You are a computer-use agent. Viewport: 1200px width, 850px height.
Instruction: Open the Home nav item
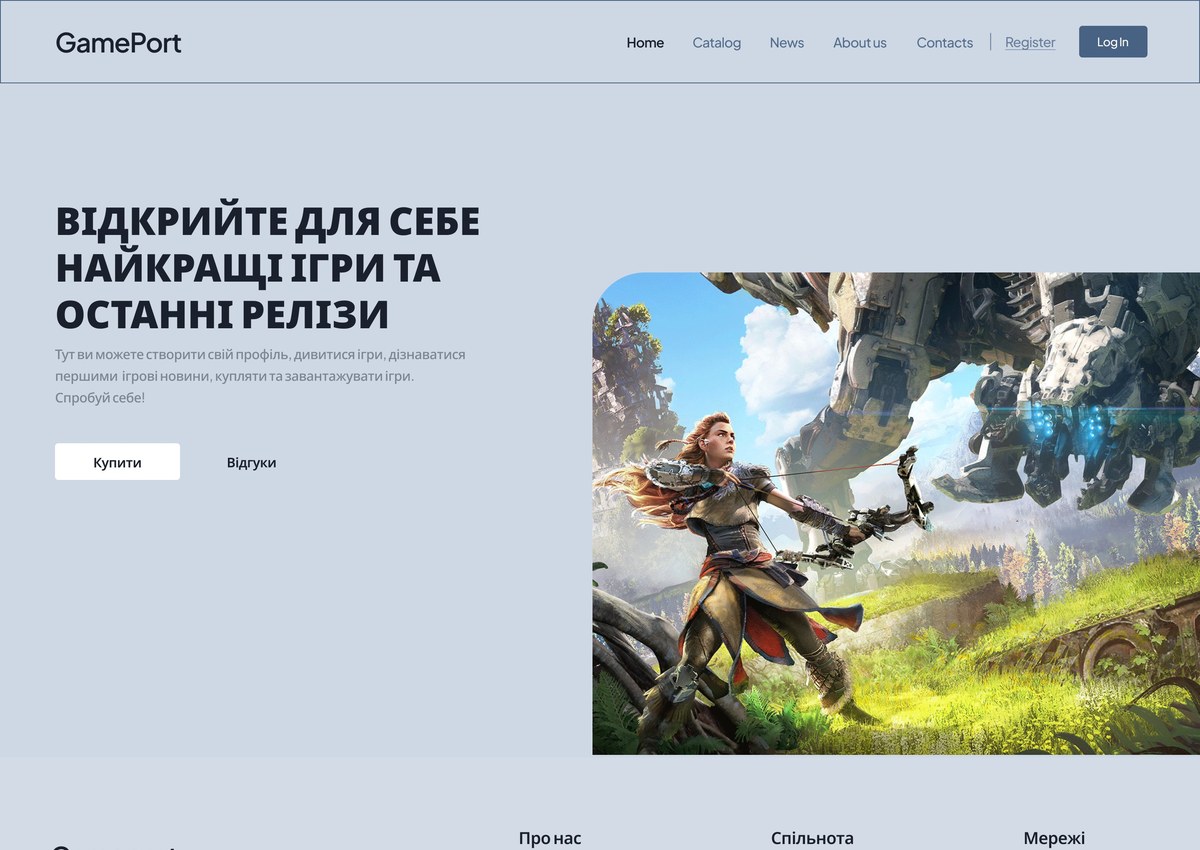tap(645, 42)
